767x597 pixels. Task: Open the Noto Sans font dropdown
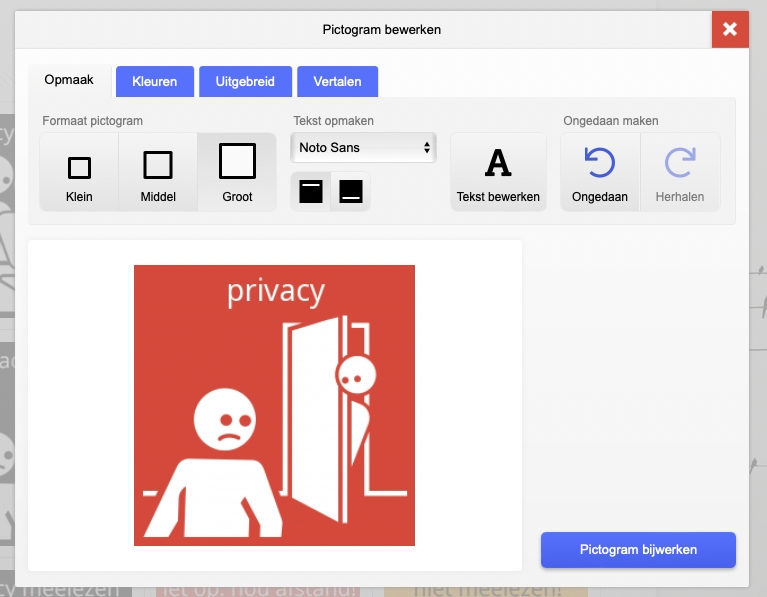[363, 147]
